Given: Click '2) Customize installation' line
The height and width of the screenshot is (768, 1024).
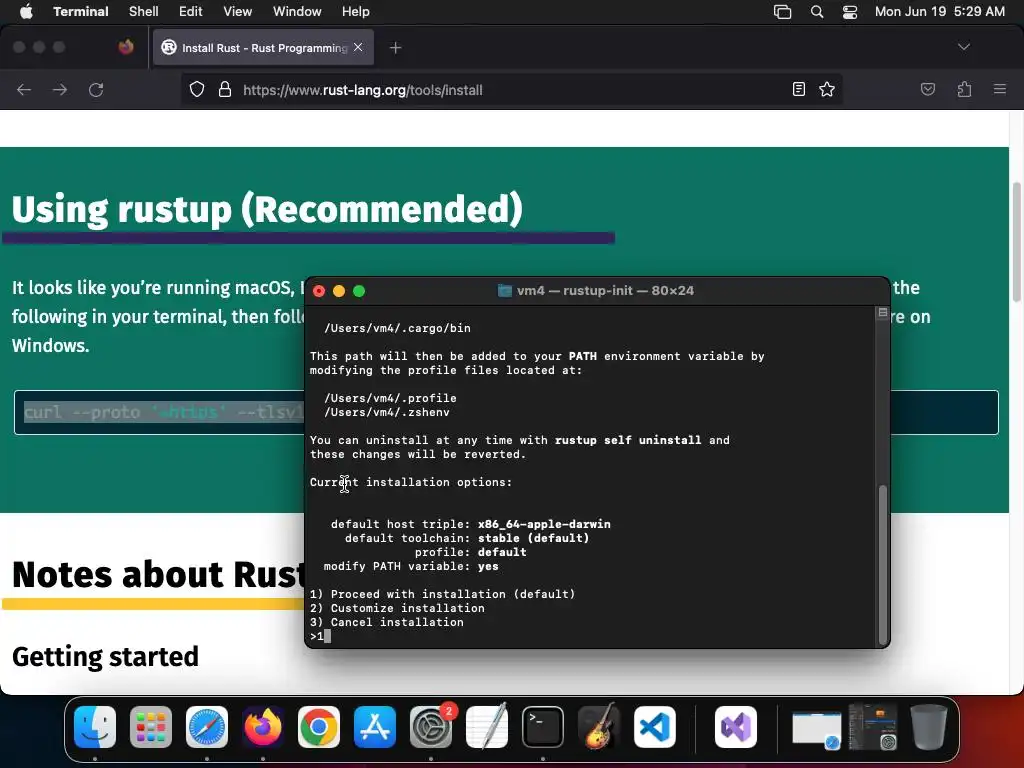Looking at the screenshot, I should coord(397,608).
